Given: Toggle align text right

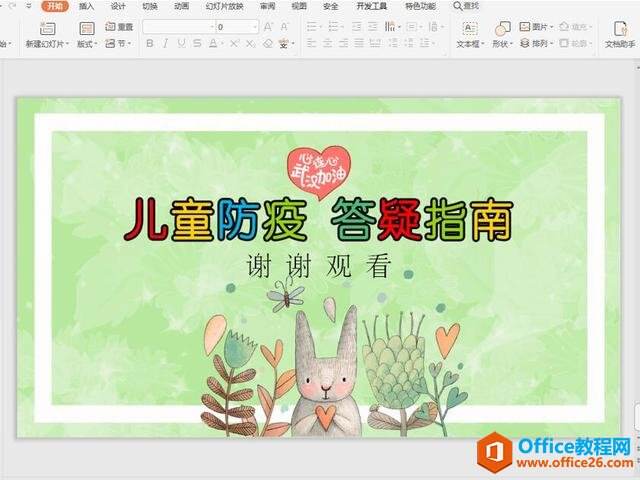Looking at the screenshot, I should click(x=343, y=43).
